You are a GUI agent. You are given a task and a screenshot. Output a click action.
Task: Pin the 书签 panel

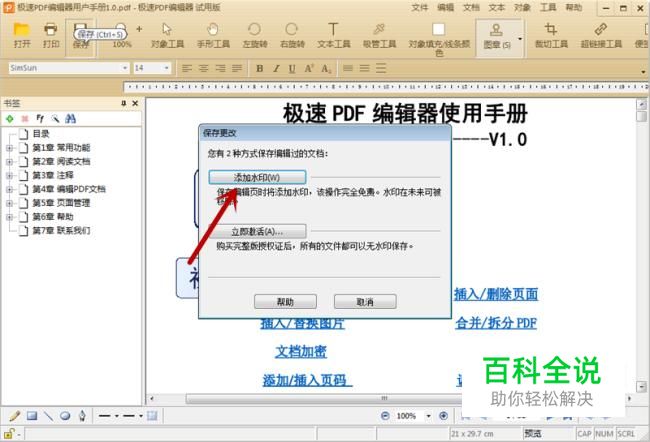124,103
